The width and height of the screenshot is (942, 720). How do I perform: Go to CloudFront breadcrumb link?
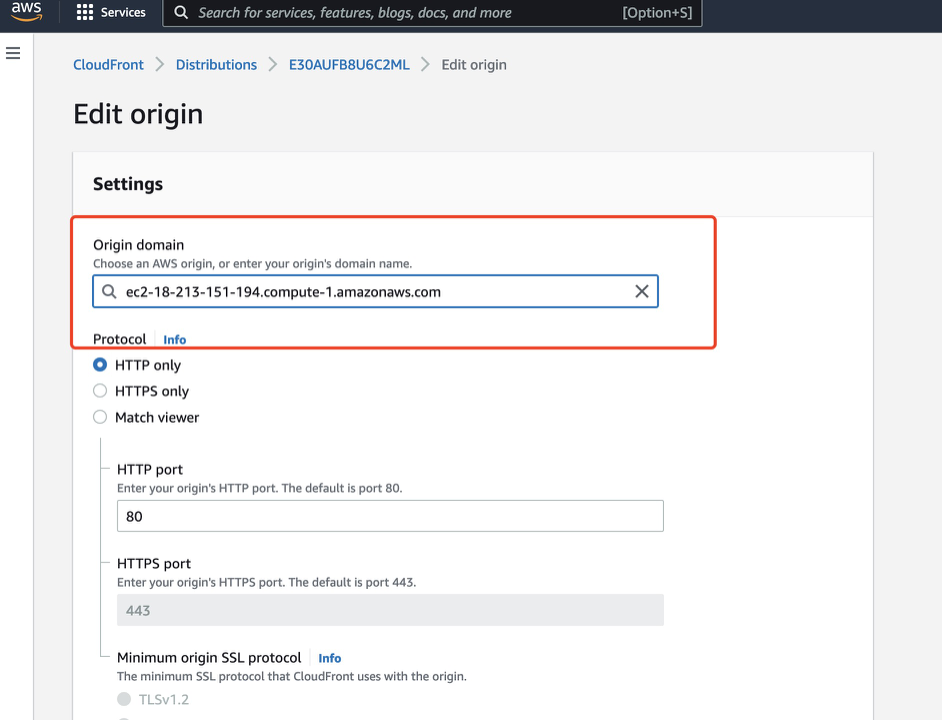tap(109, 65)
